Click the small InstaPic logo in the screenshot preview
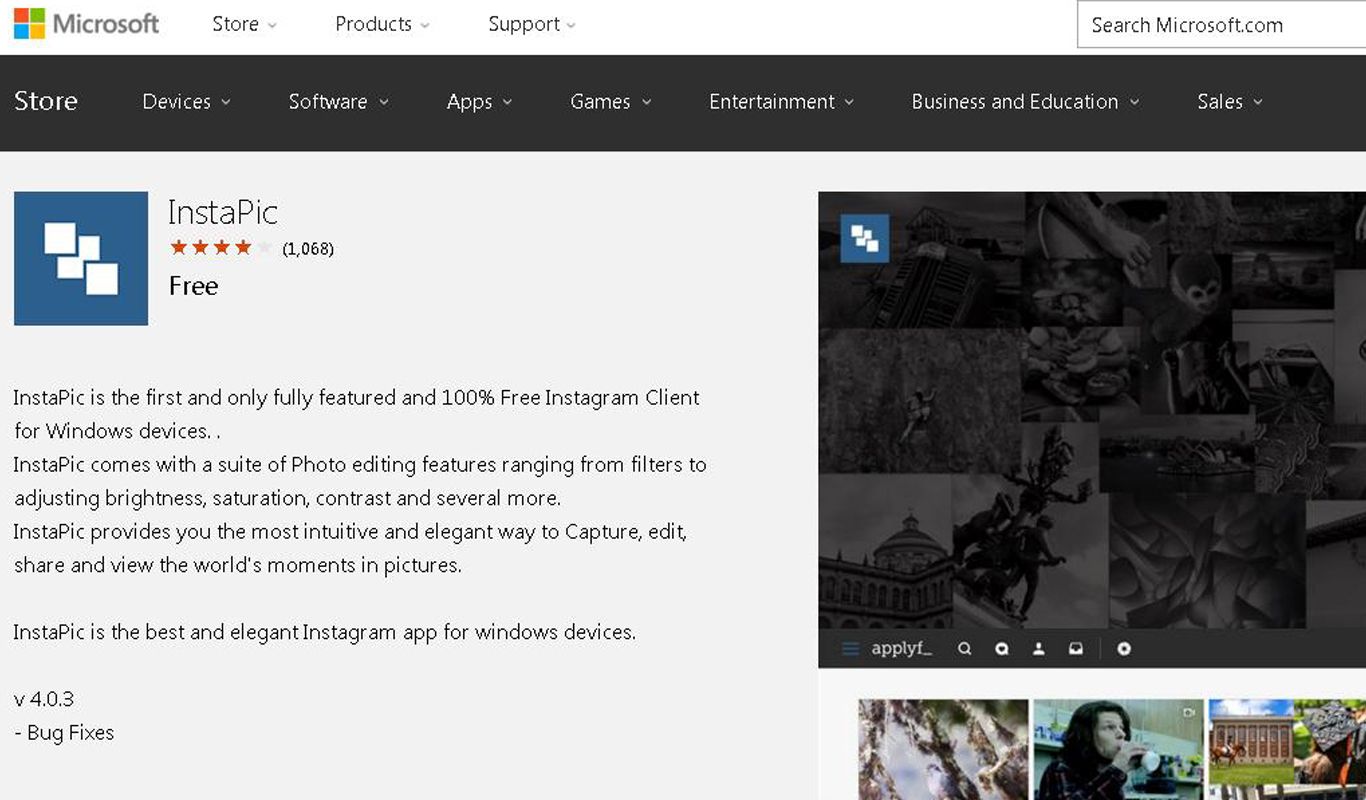Image resolution: width=1366 pixels, height=800 pixels. tap(865, 238)
